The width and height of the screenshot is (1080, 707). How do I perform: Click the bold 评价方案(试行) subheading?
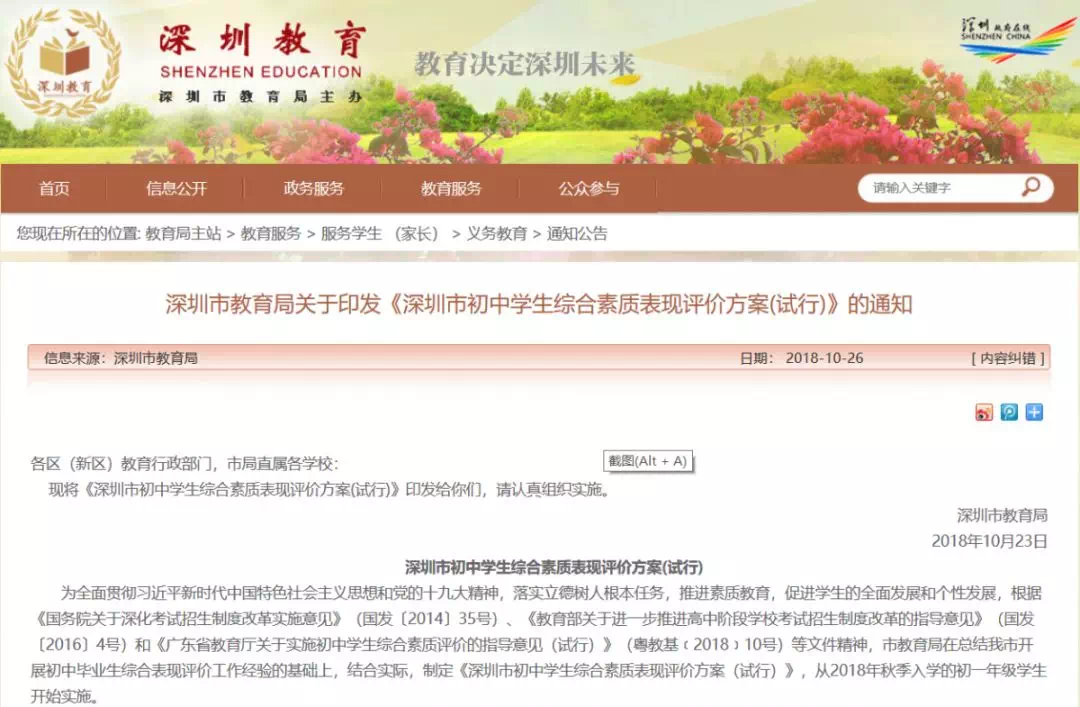(554, 567)
